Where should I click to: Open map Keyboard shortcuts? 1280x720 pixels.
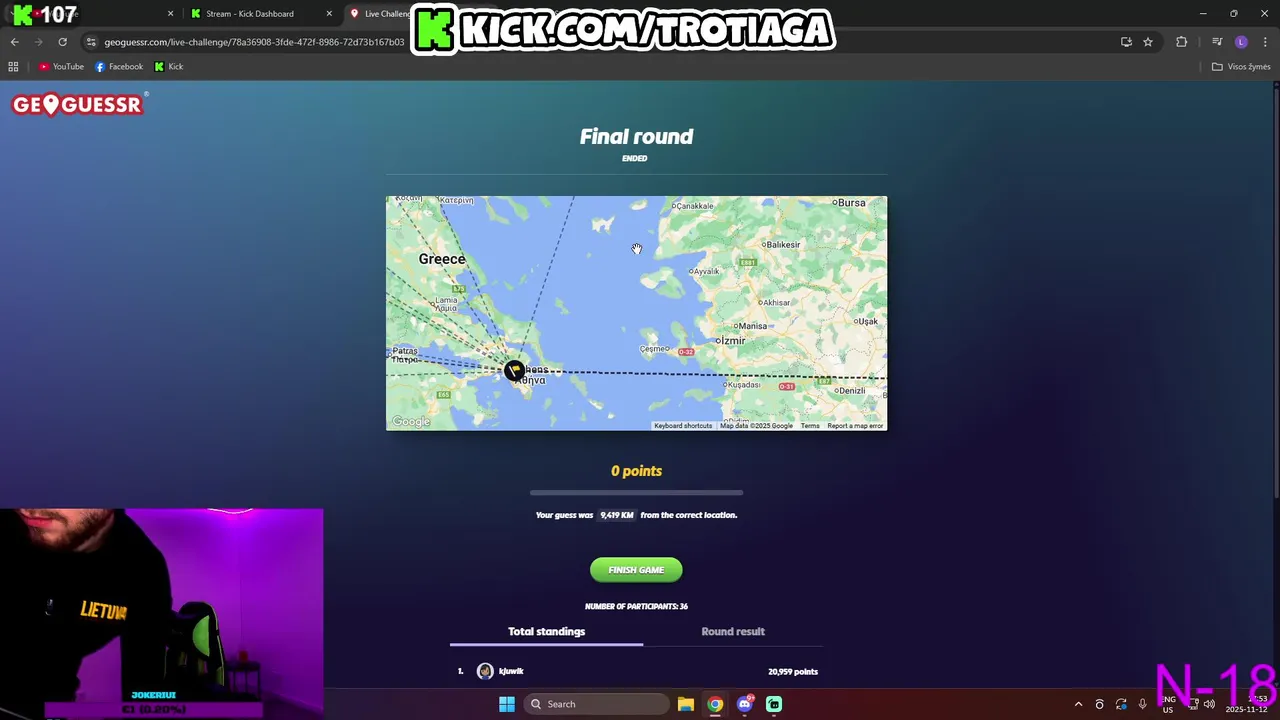[683, 426]
